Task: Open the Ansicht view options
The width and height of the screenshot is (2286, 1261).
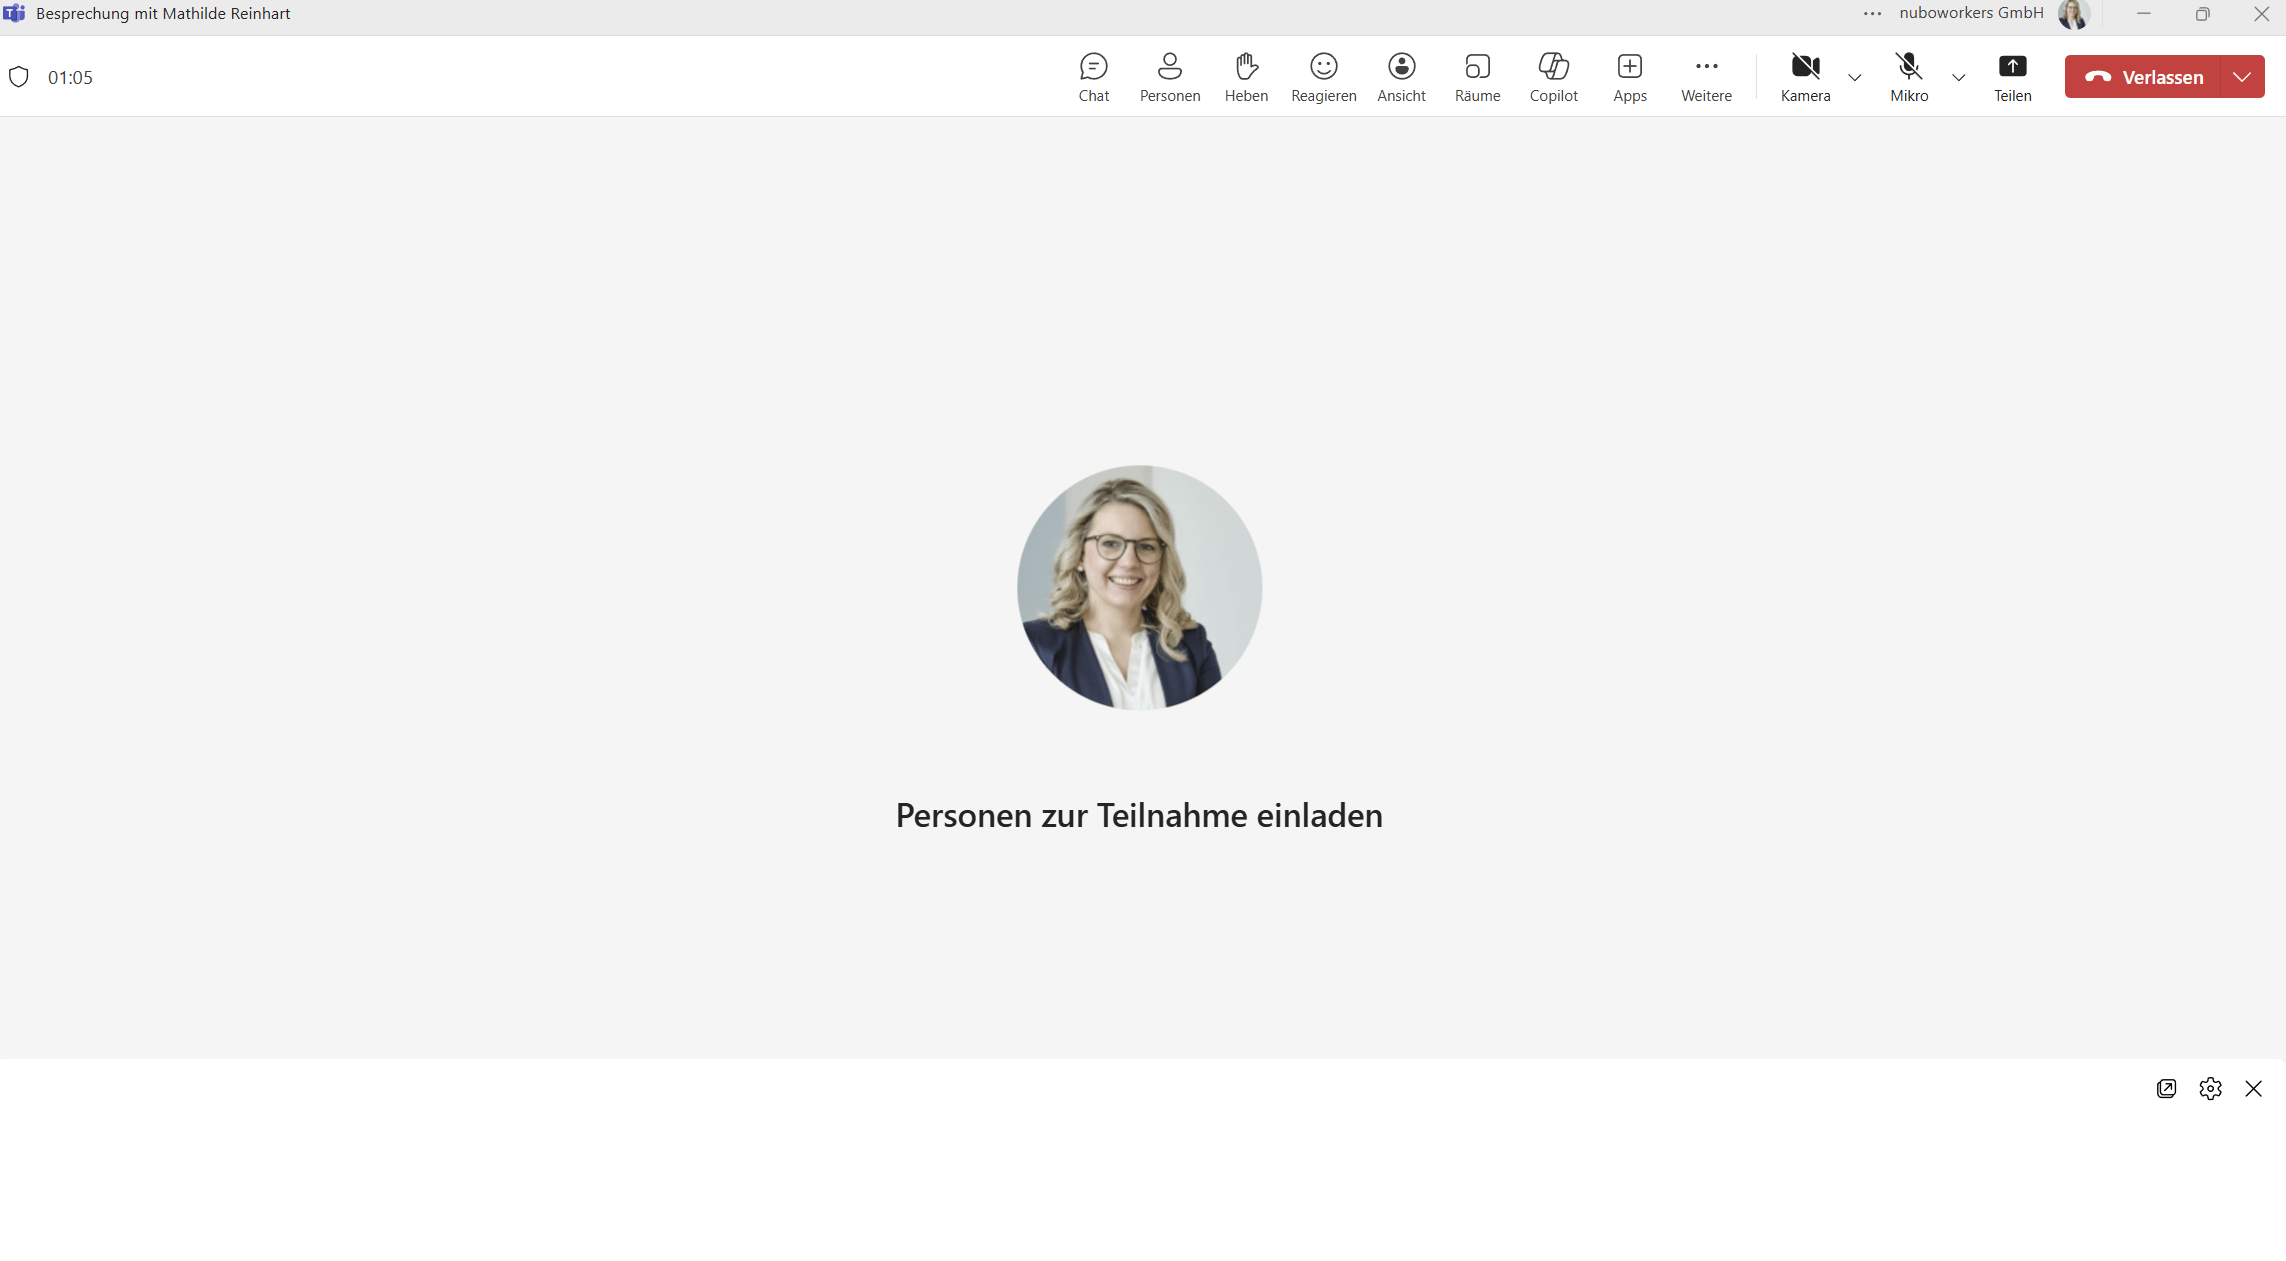Action: tap(1401, 76)
